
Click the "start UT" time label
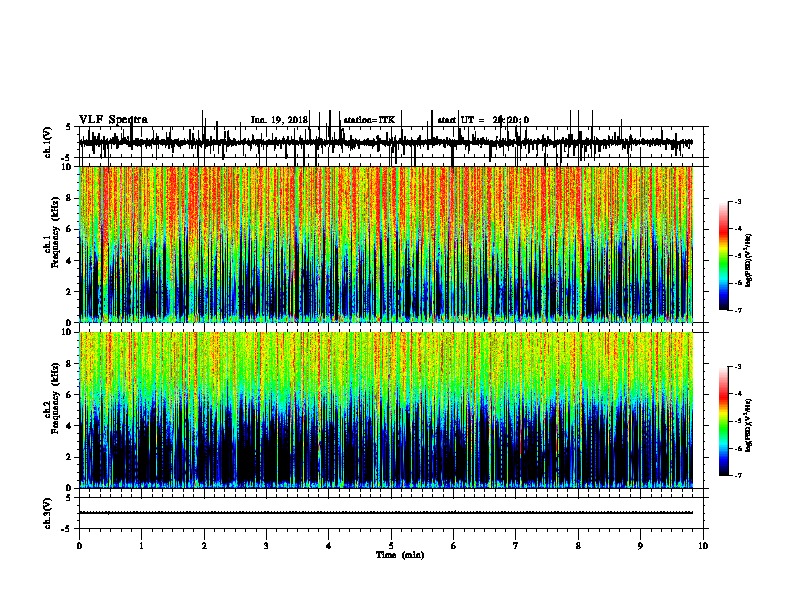tap(483, 120)
